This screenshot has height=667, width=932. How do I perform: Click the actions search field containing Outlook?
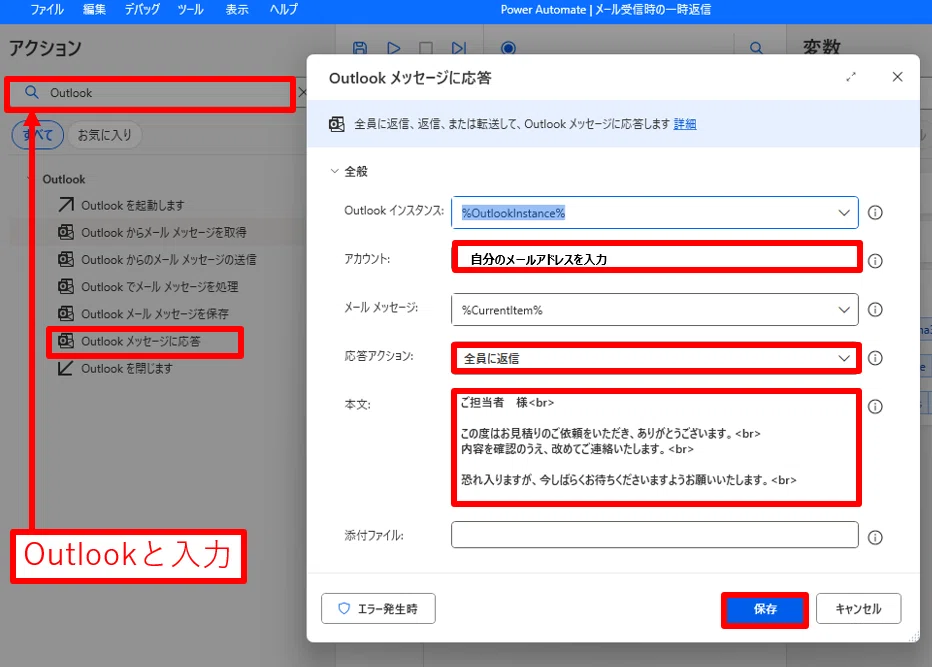point(150,93)
